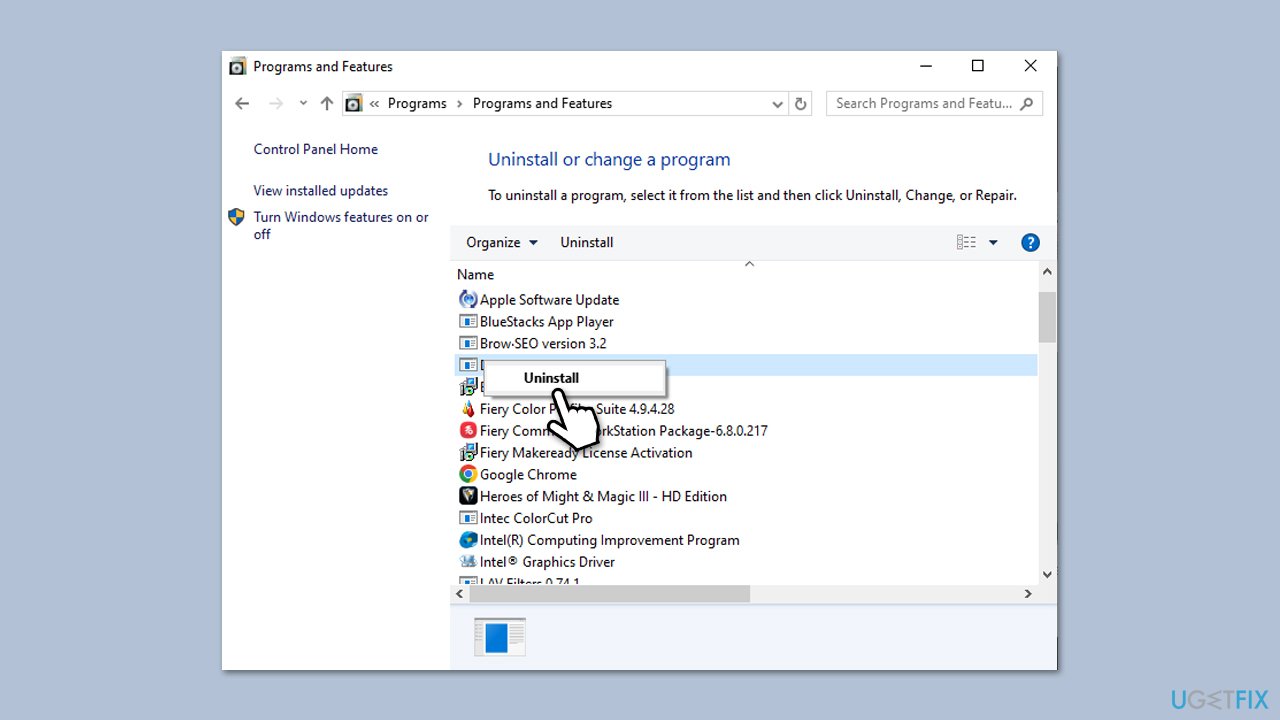1280x720 pixels.
Task: Click the Up one level arrow
Action: (x=326, y=103)
